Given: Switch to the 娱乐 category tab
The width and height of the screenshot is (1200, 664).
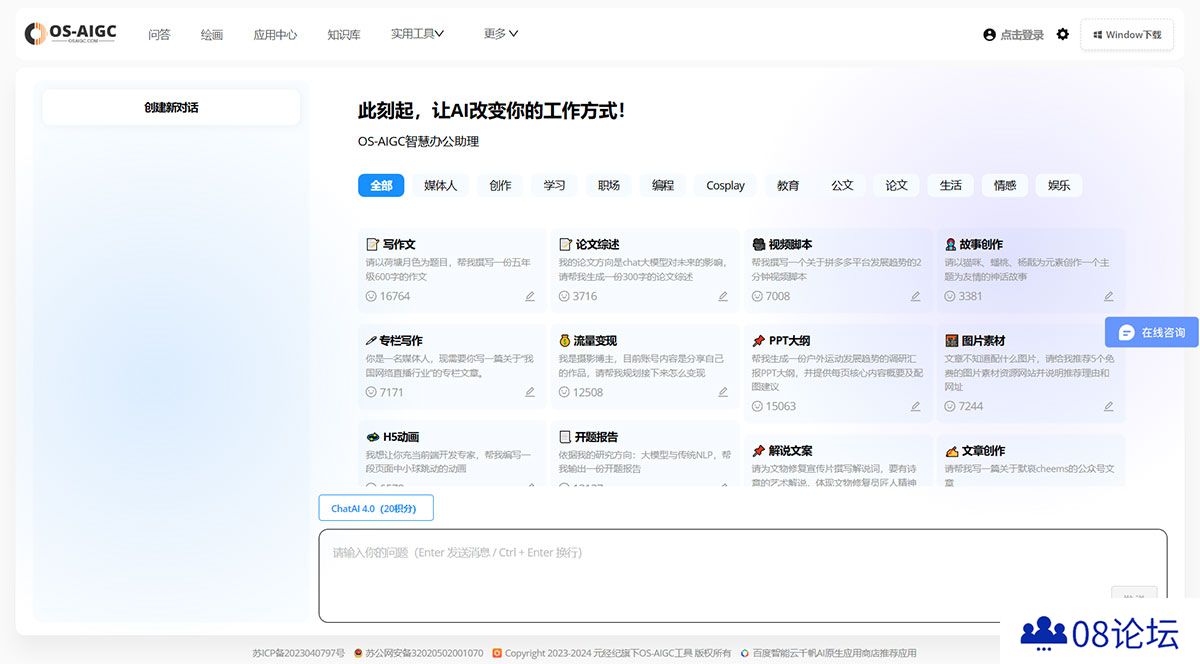Looking at the screenshot, I should pos(1059,185).
